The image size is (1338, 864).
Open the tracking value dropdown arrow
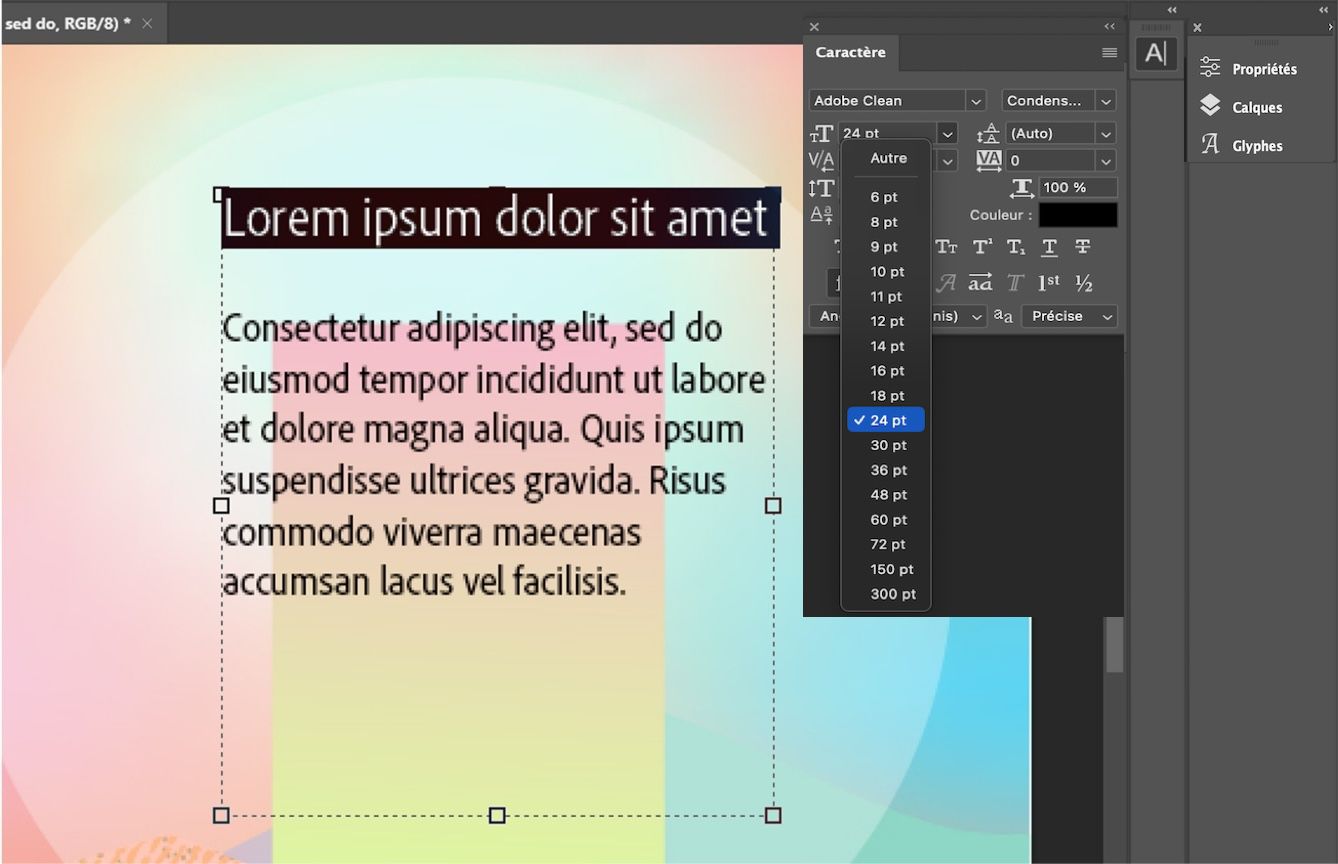[1105, 160]
